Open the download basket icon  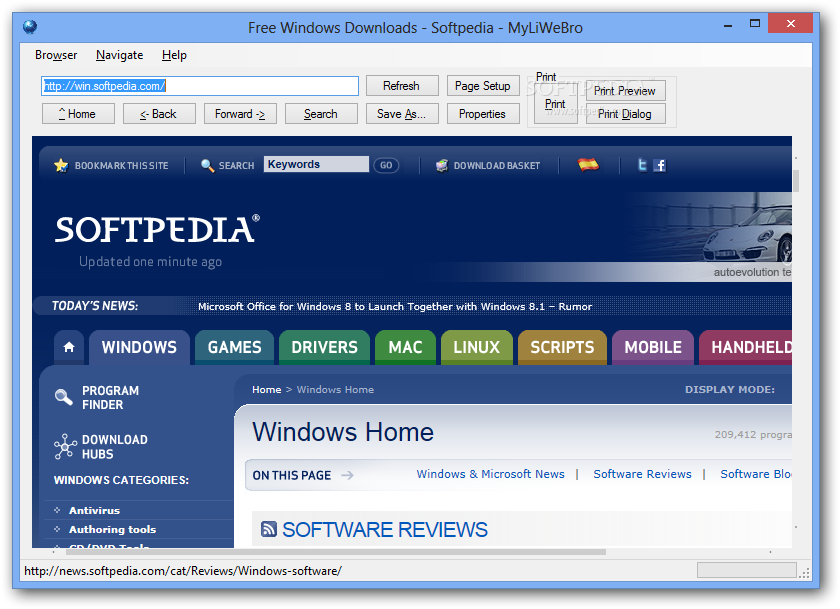coord(441,166)
